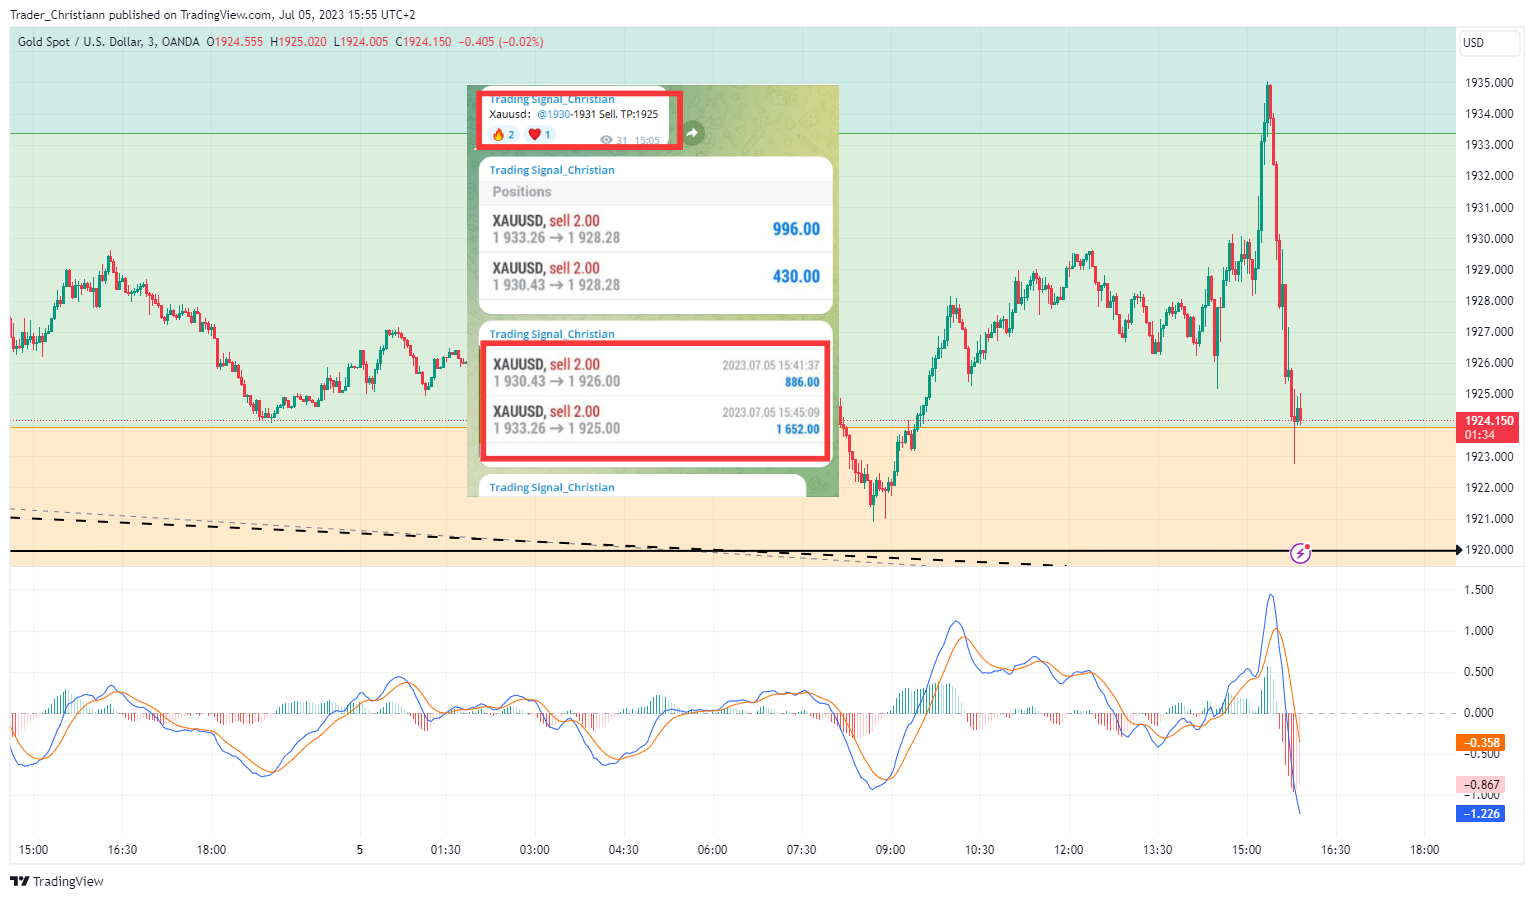The width and height of the screenshot is (1534, 899).
Task: Click the high value H1925.020
Action: 298,42
